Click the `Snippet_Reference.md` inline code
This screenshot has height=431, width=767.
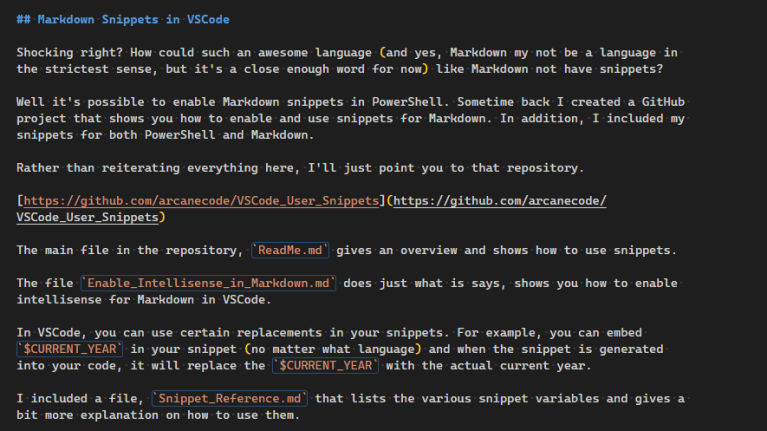[229, 398]
